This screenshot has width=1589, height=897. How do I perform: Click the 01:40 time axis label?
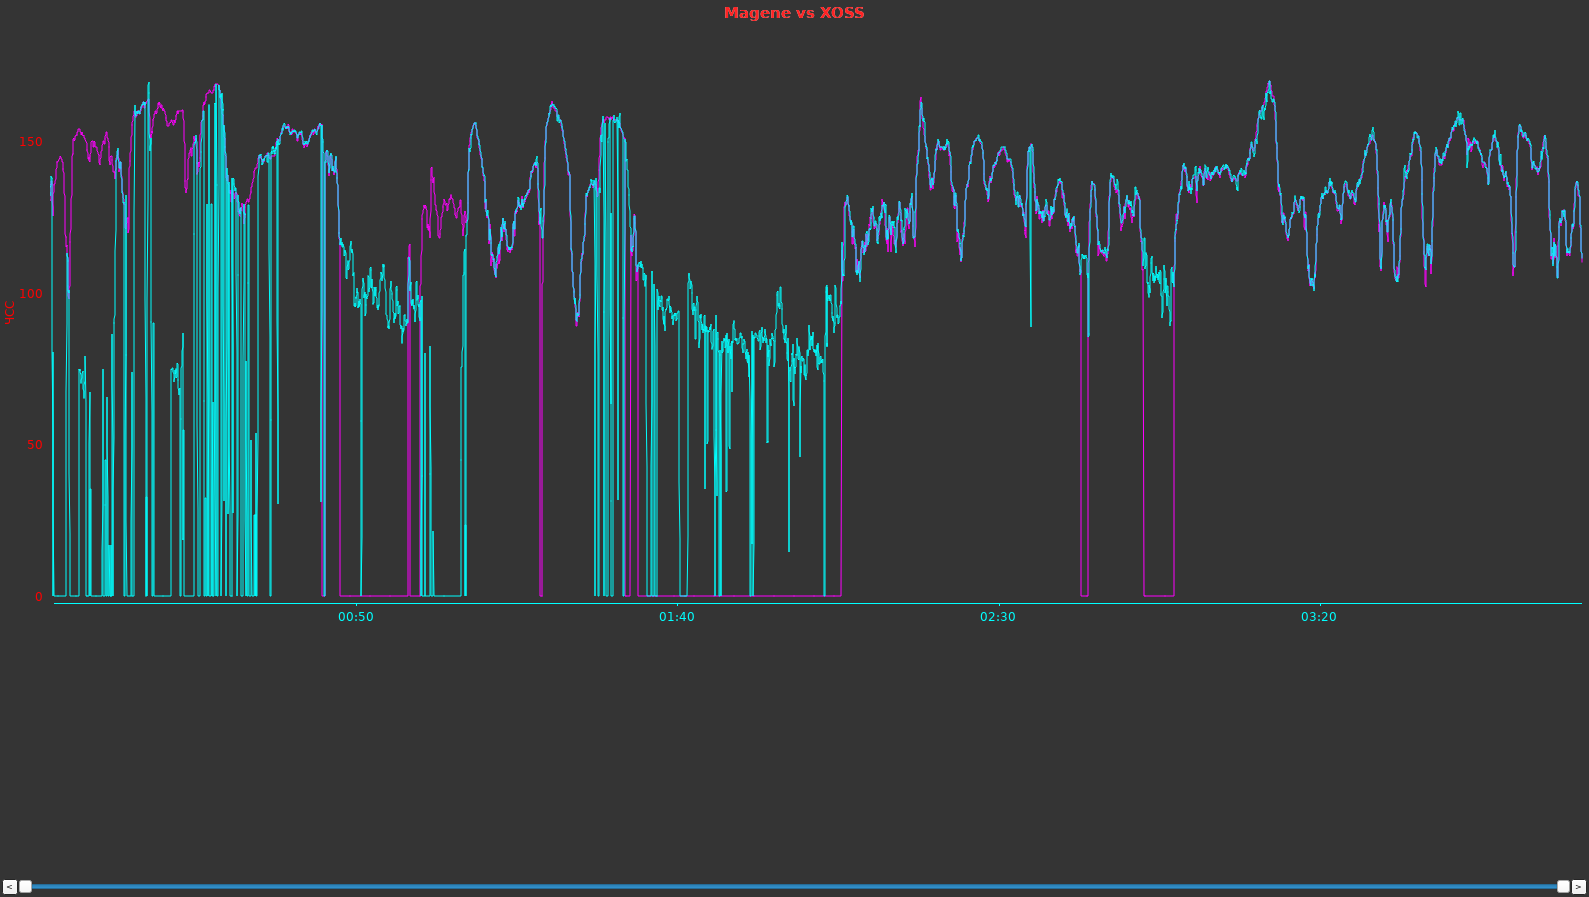coord(676,617)
